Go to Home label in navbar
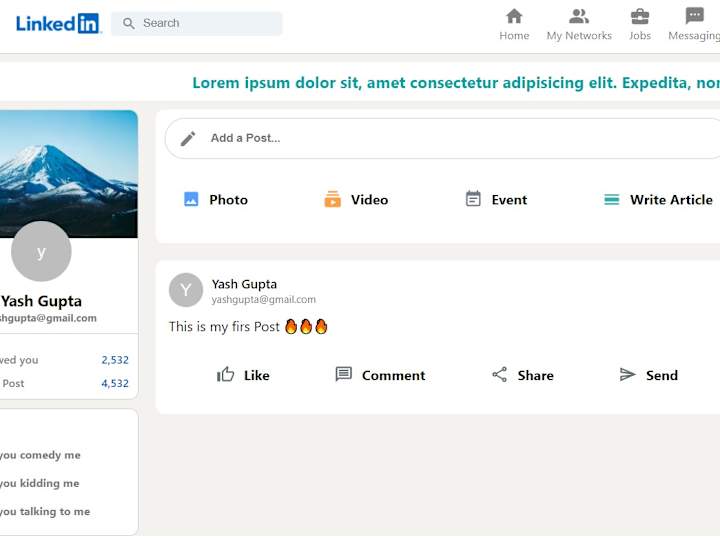720x540 pixels. pyautogui.click(x=514, y=36)
